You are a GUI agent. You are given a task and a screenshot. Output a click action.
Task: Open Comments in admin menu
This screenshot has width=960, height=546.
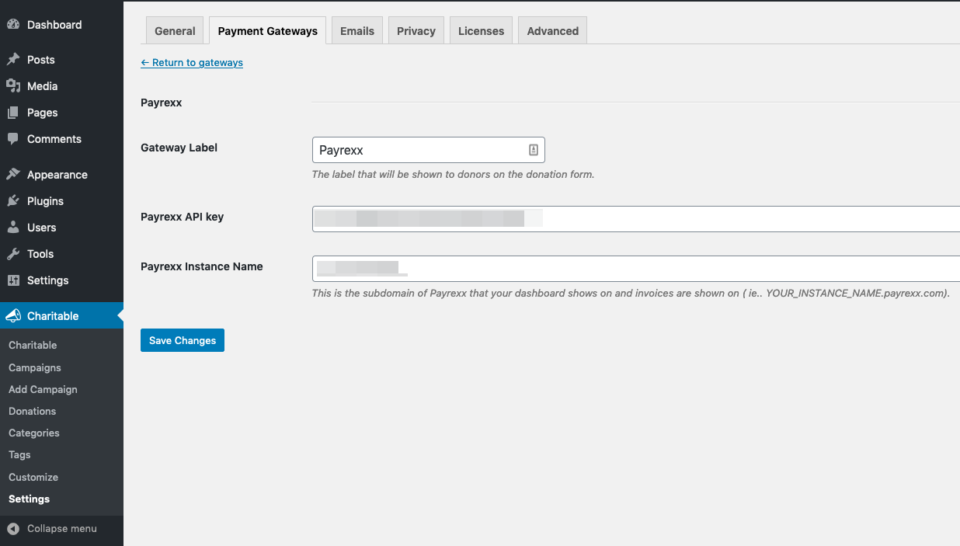(54, 139)
